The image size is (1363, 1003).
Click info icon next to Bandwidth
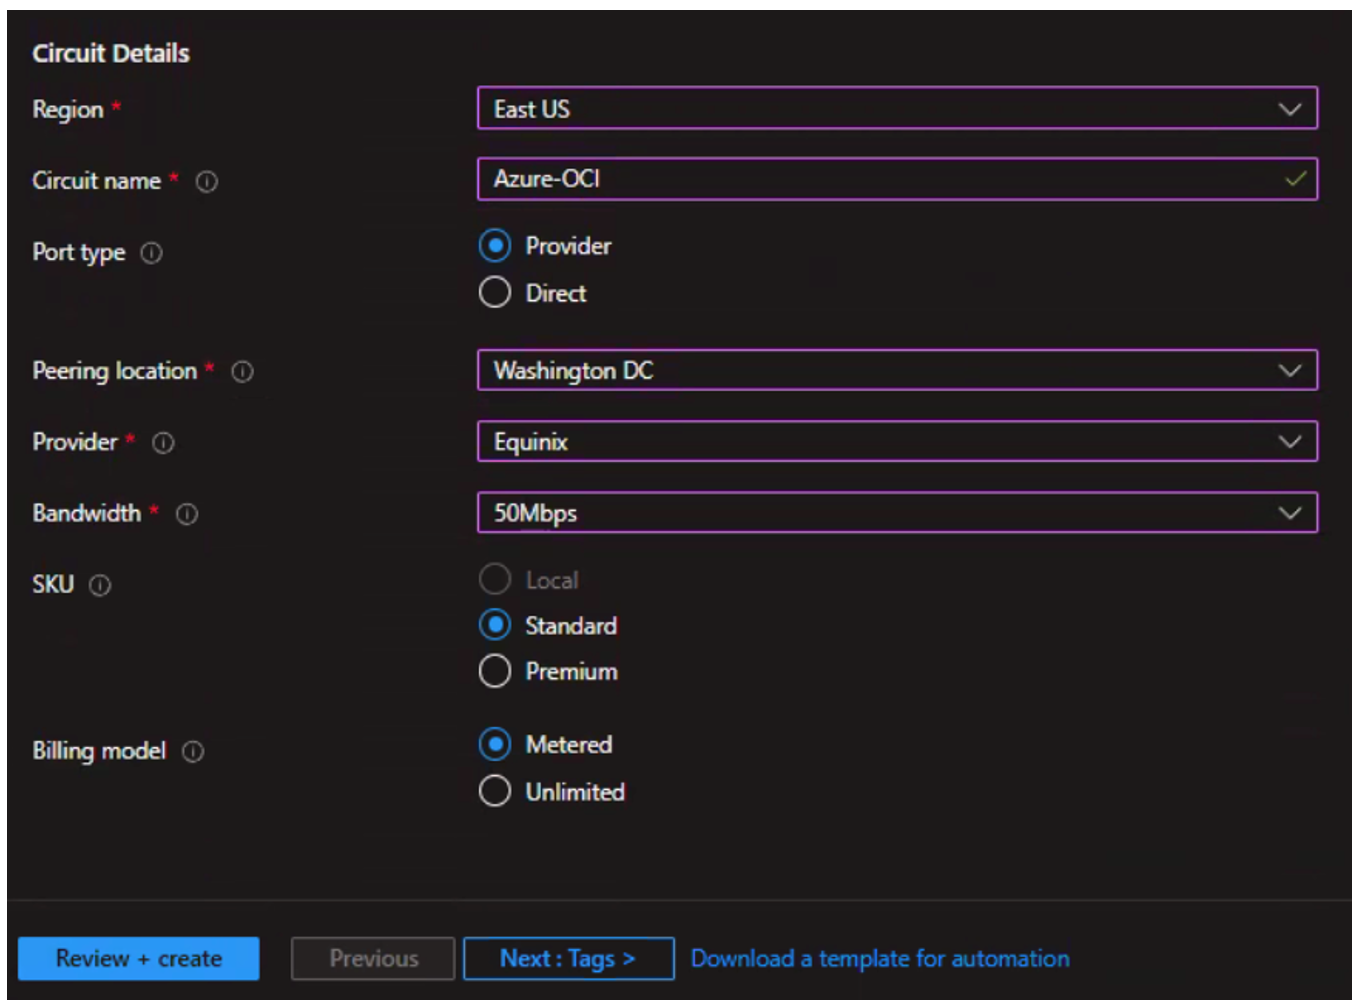(x=187, y=514)
